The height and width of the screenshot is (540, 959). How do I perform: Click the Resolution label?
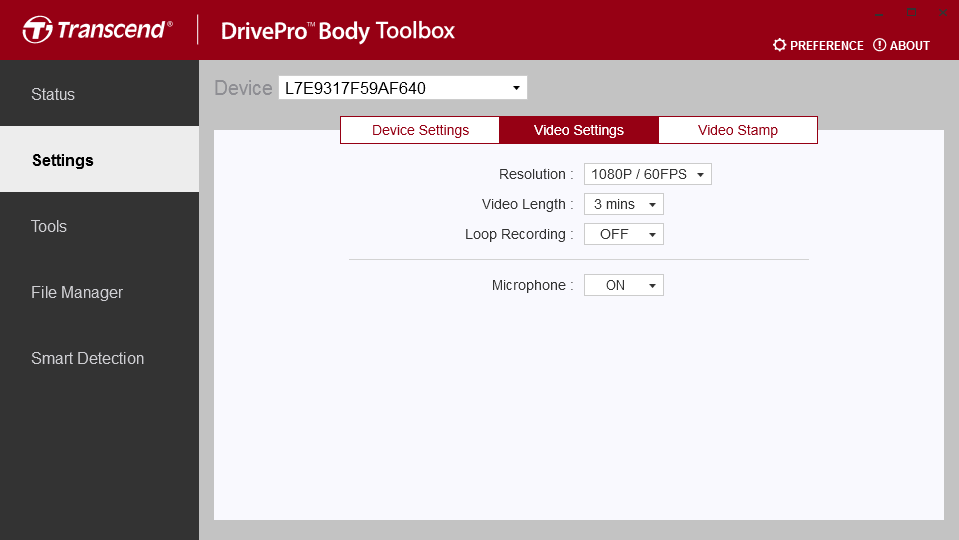(x=536, y=174)
